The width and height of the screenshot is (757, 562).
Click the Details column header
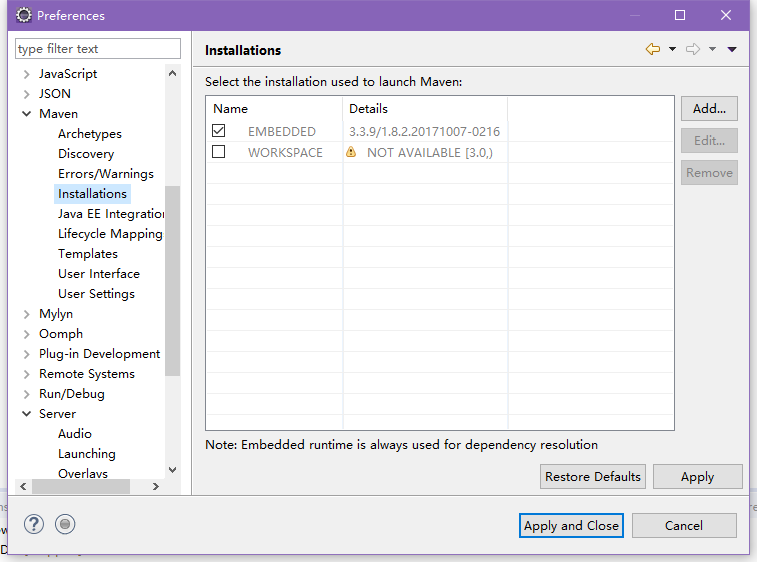(x=425, y=109)
